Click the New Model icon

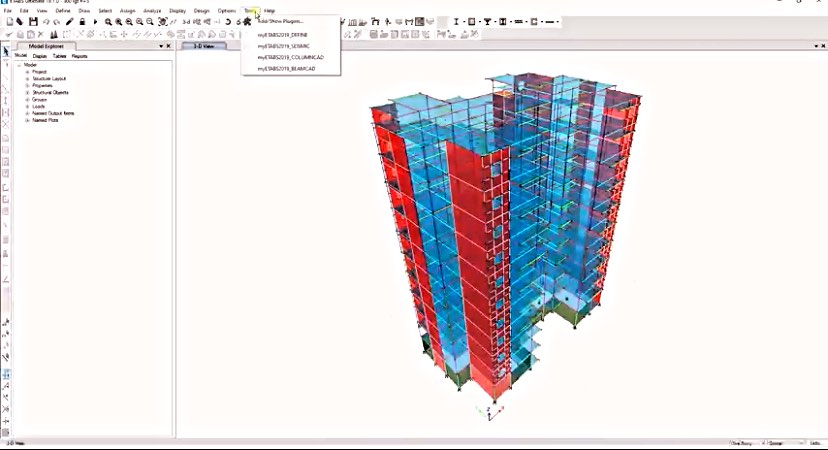(x=8, y=21)
